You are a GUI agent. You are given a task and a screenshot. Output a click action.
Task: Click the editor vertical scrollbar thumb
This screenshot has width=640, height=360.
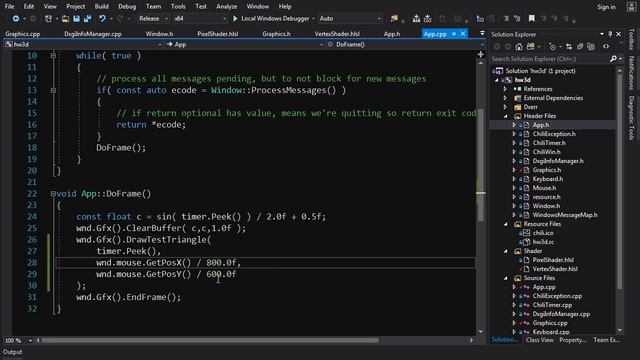(481, 164)
